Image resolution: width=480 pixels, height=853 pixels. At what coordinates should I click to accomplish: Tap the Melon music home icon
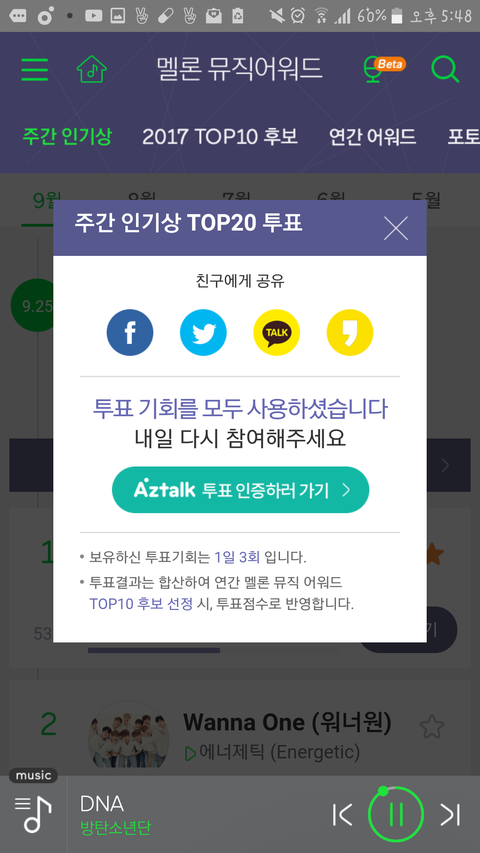point(91,69)
